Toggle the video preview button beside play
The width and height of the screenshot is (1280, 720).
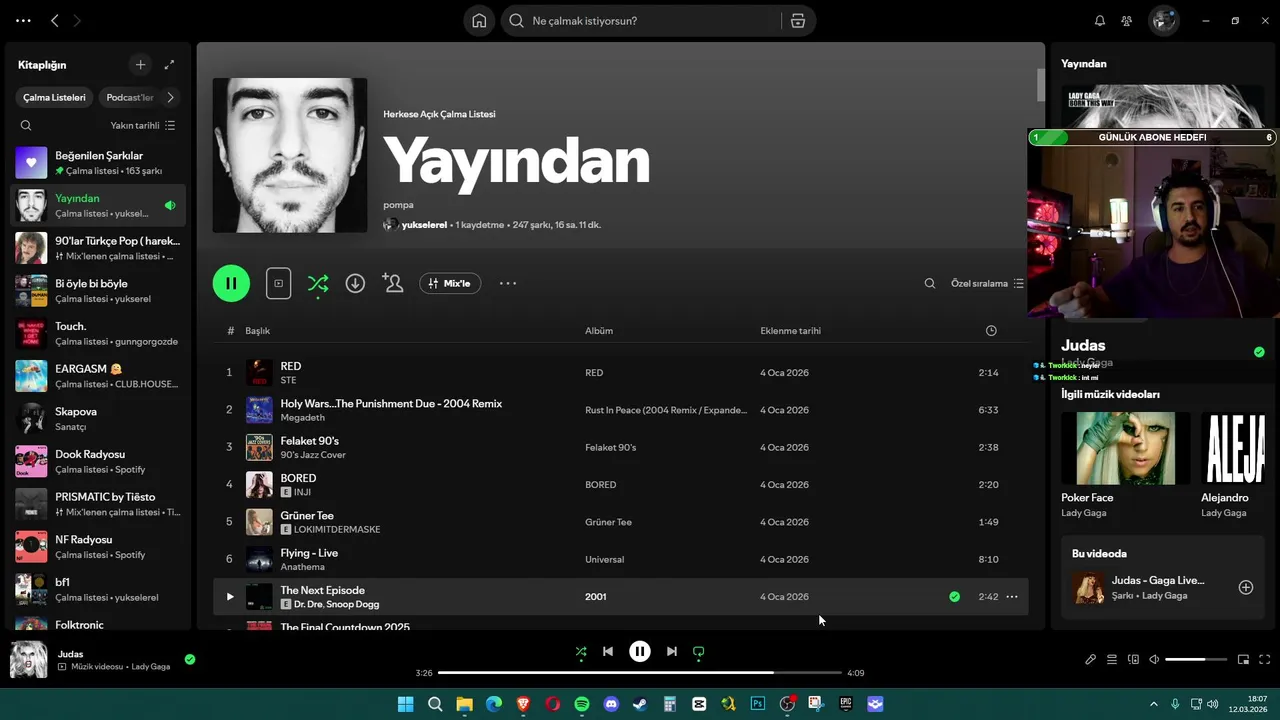pos(278,284)
